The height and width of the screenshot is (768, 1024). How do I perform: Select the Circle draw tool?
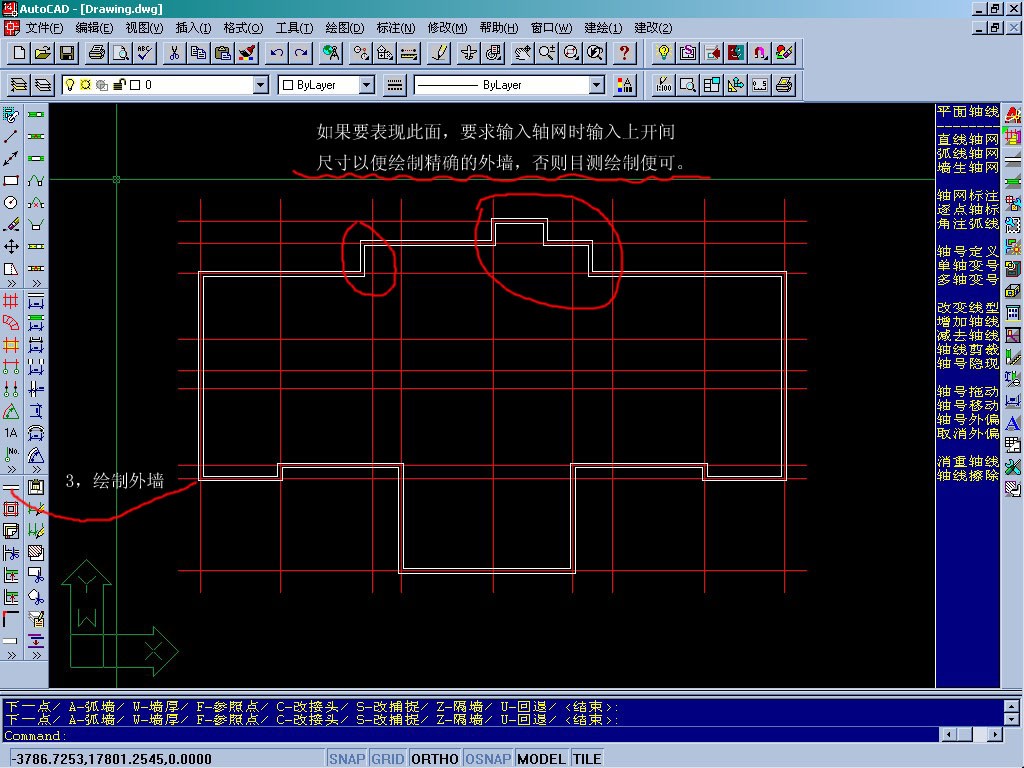[x=11, y=202]
